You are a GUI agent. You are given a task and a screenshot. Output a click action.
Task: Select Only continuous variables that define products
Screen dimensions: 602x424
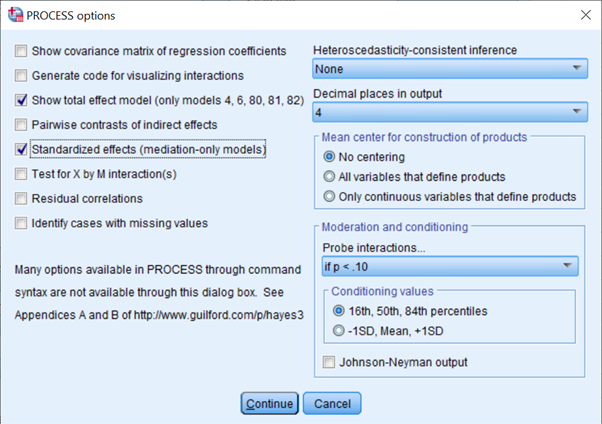(329, 196)
